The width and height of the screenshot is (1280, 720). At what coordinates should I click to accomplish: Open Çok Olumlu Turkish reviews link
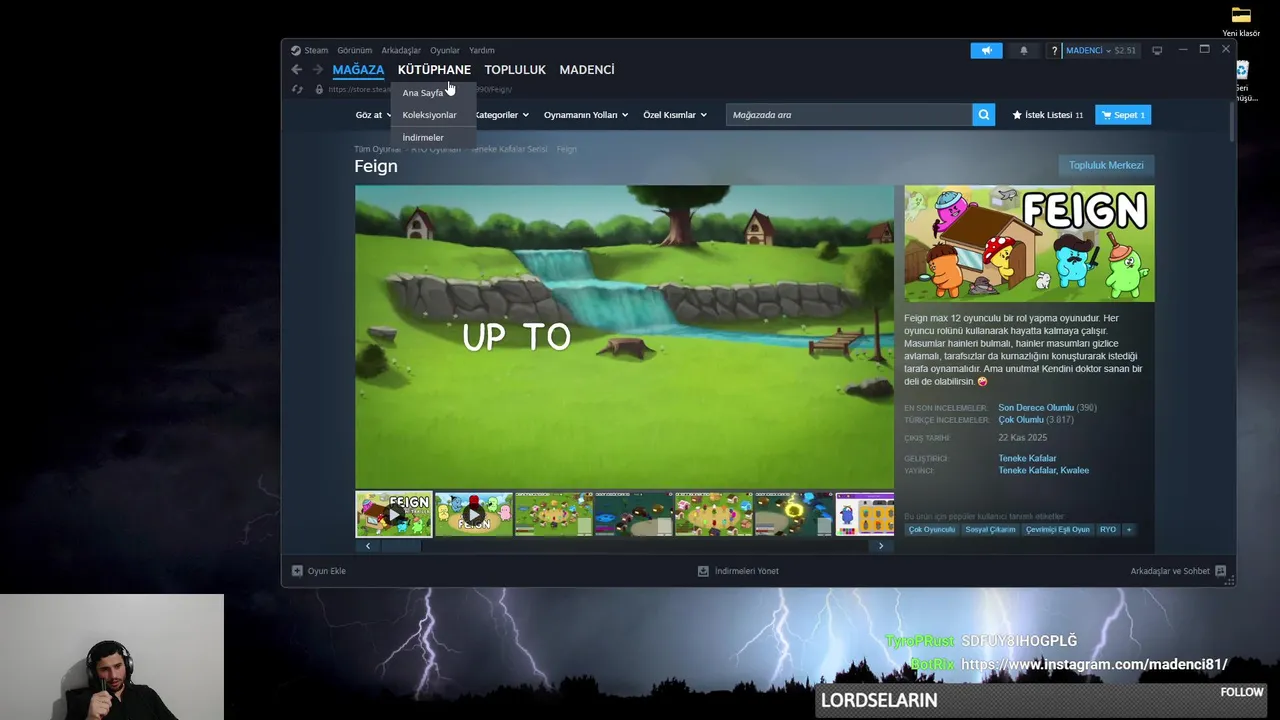tap(1021, 420)
